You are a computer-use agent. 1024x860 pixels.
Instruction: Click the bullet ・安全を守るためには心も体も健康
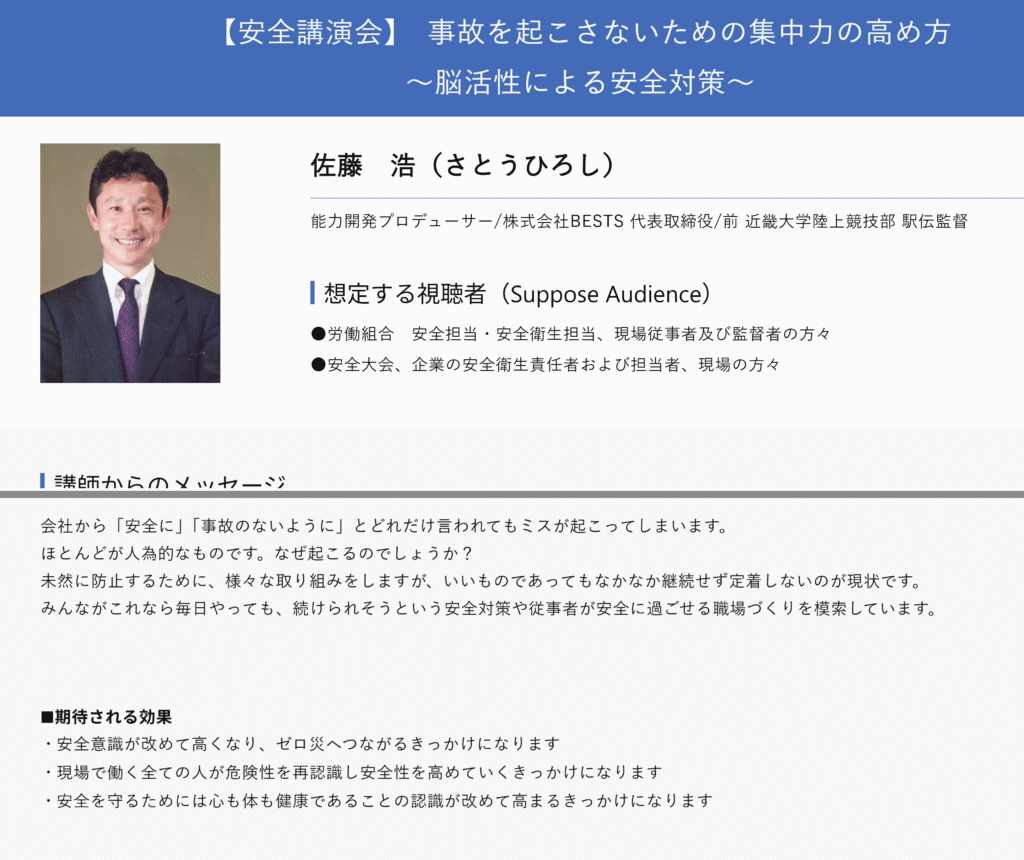(377, 801)
